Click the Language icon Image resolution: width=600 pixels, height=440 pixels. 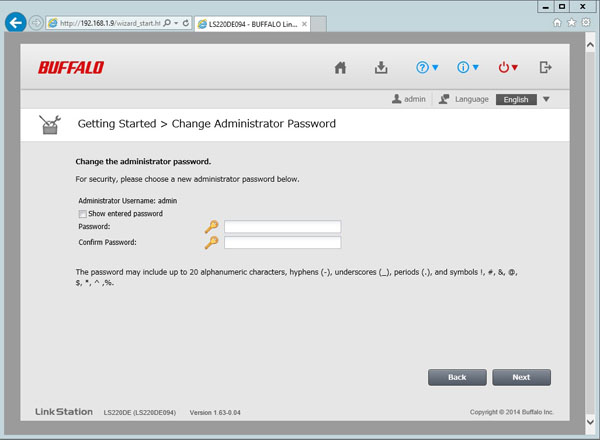click(x=444, y=99)
